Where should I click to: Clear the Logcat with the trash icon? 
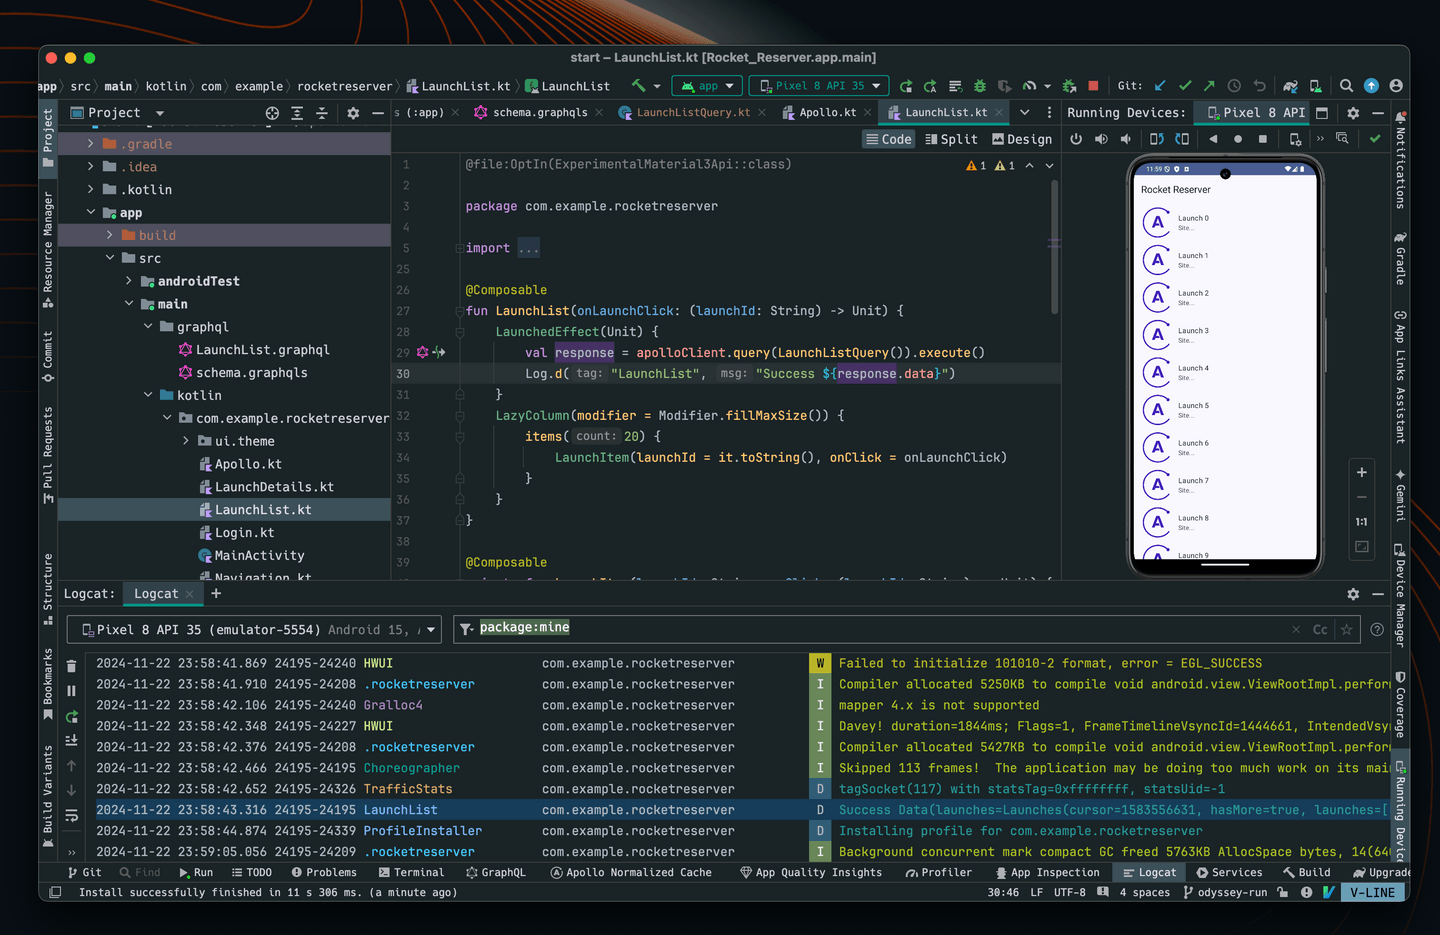[x=70, y=665]
